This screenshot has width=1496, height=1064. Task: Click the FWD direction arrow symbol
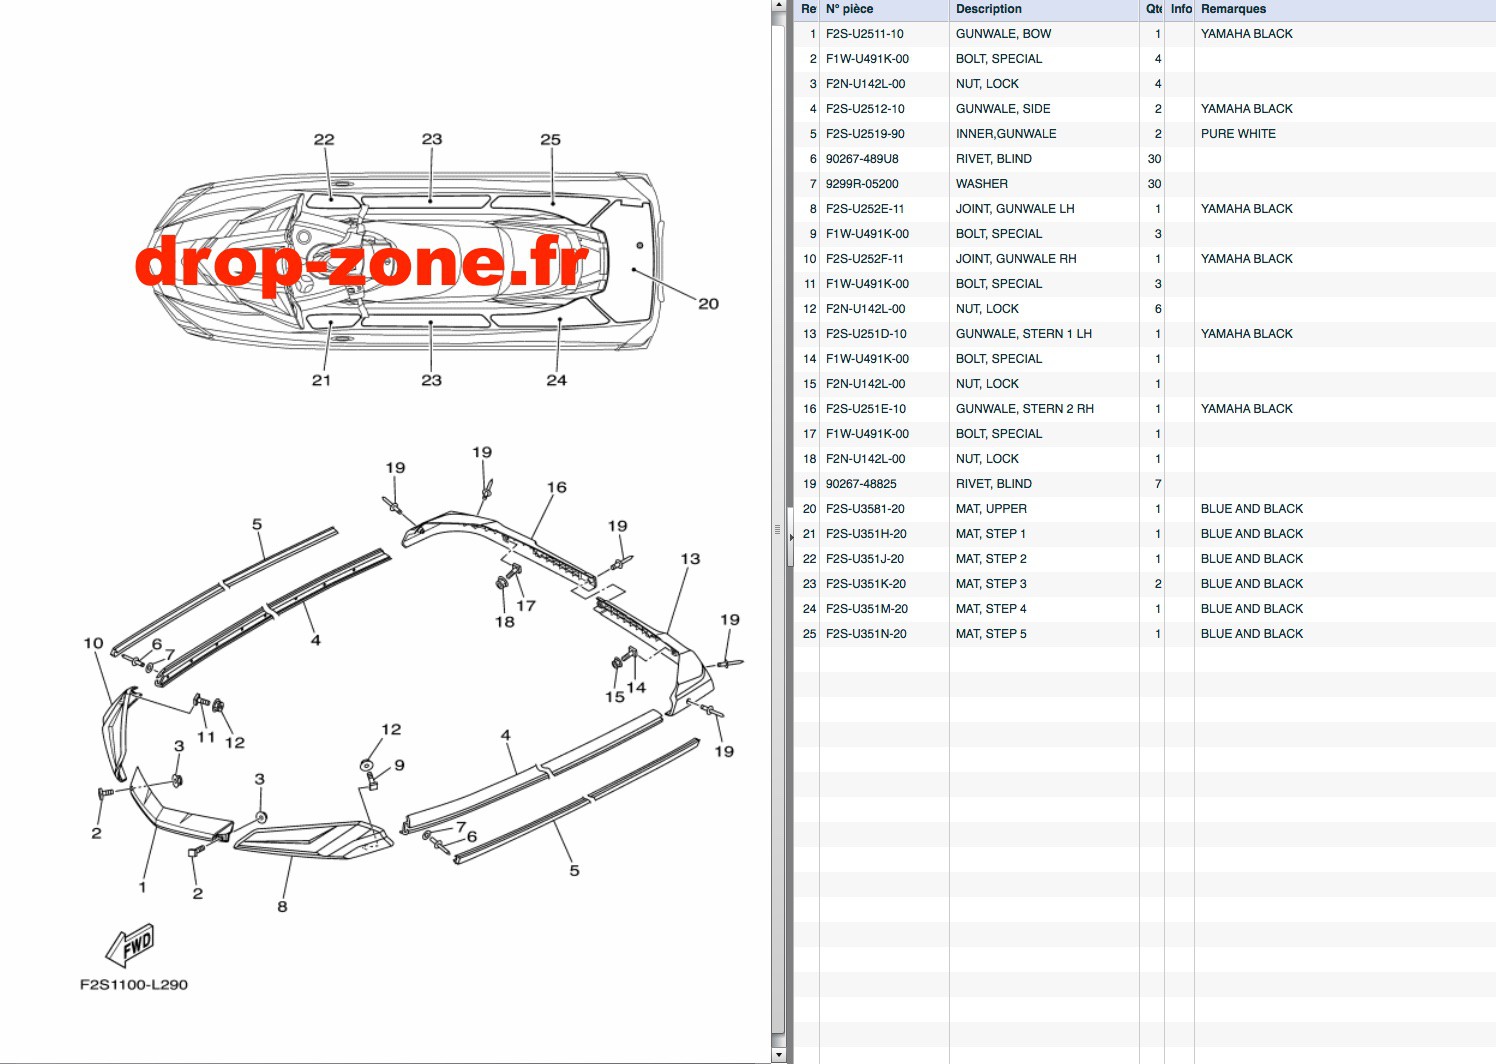[130, 945]
